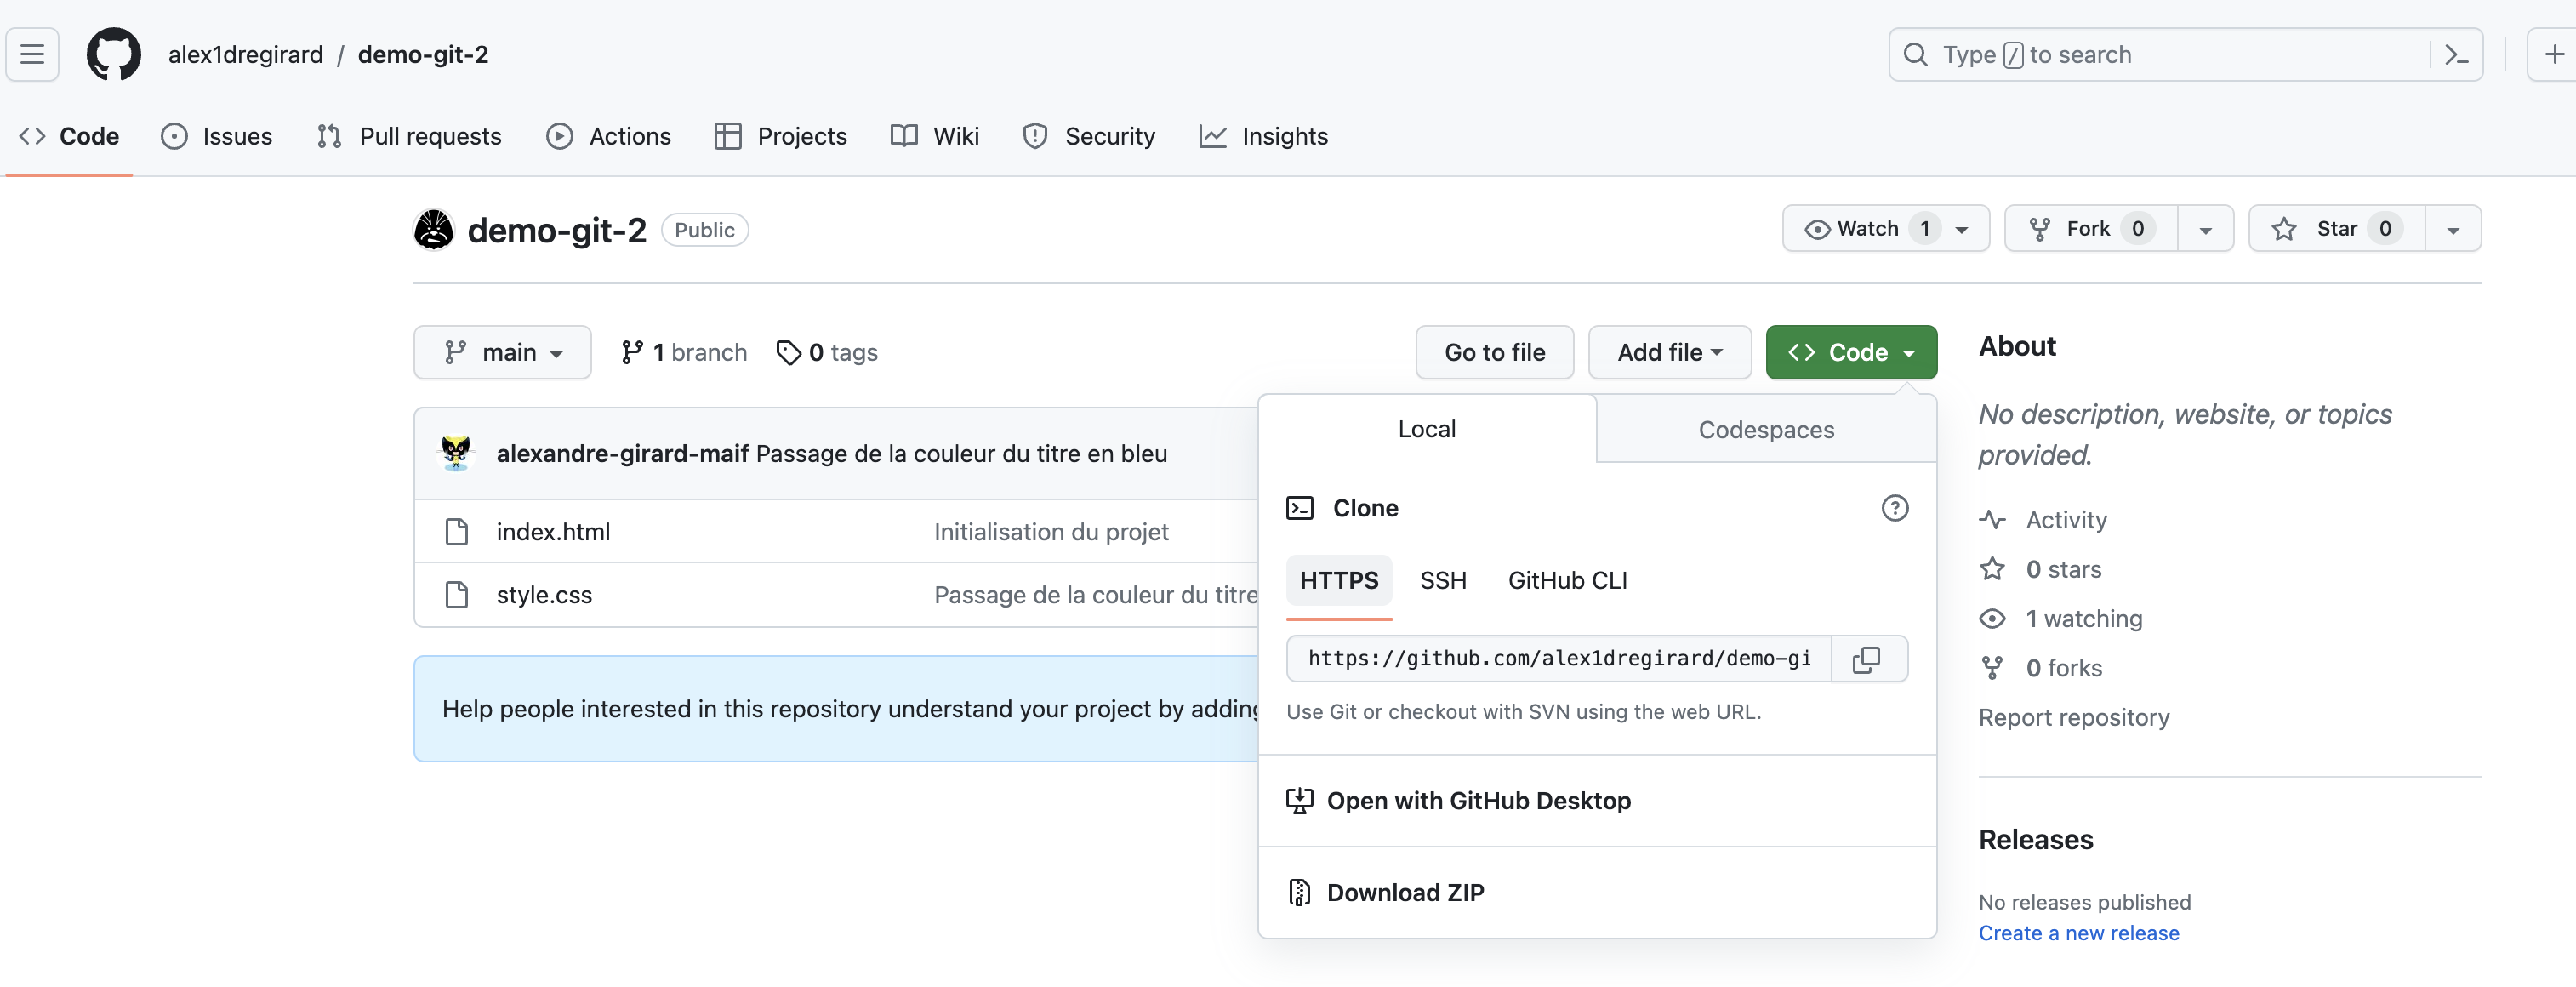Click the HTTPS clone URL text field

(1559, 658)
